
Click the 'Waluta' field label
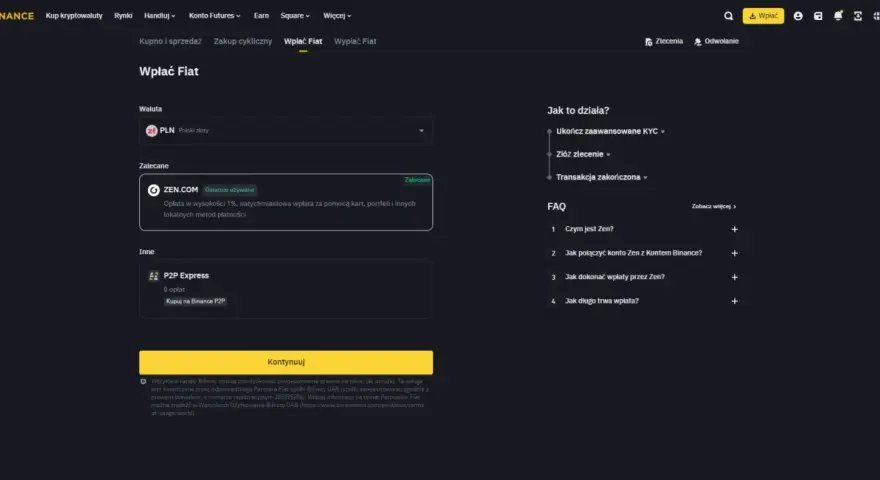pos(150,109)
